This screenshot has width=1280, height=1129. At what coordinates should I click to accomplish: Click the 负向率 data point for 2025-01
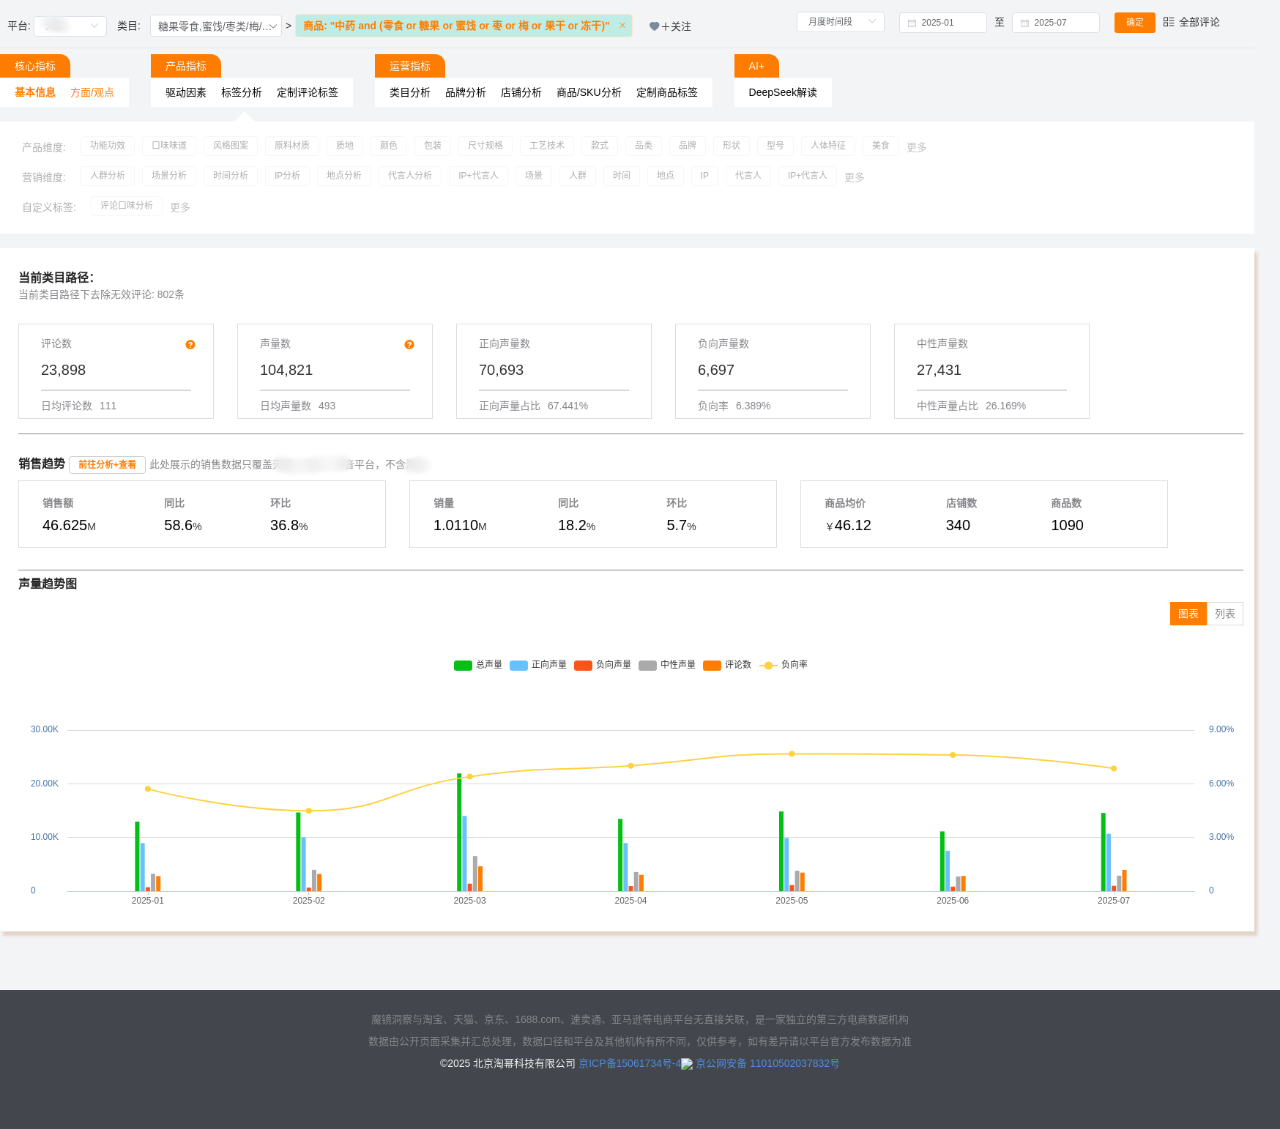coord(148,789)
